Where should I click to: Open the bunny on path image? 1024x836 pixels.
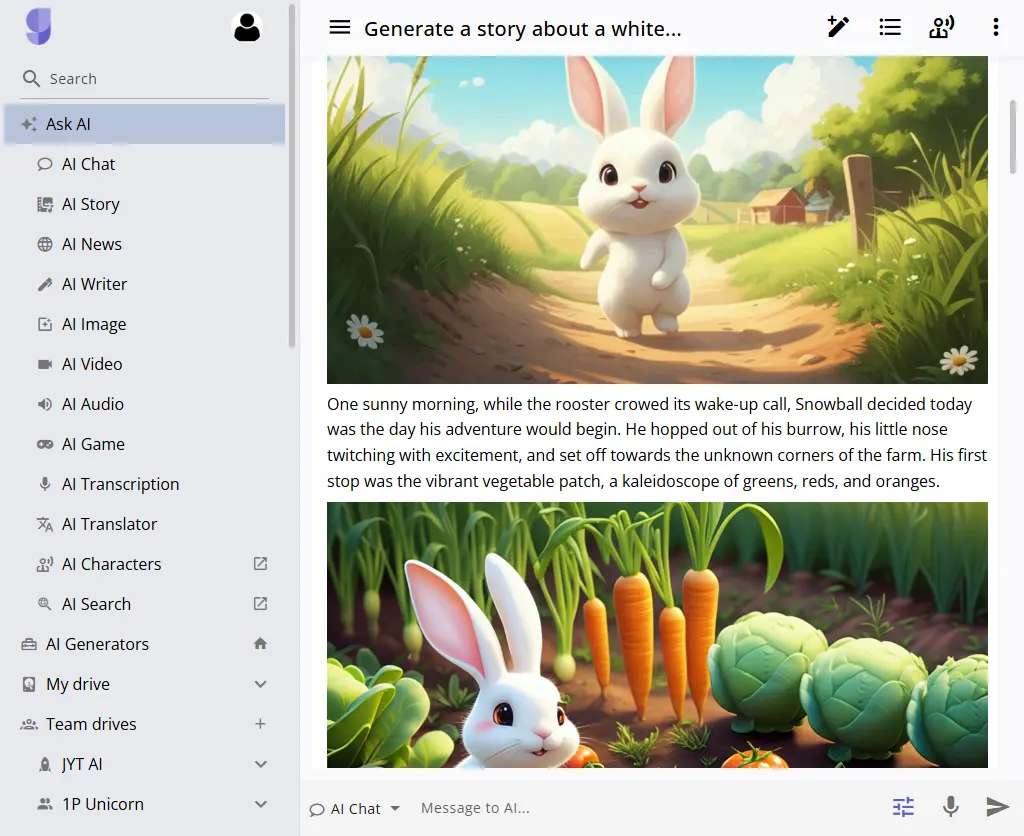(657, 219)
